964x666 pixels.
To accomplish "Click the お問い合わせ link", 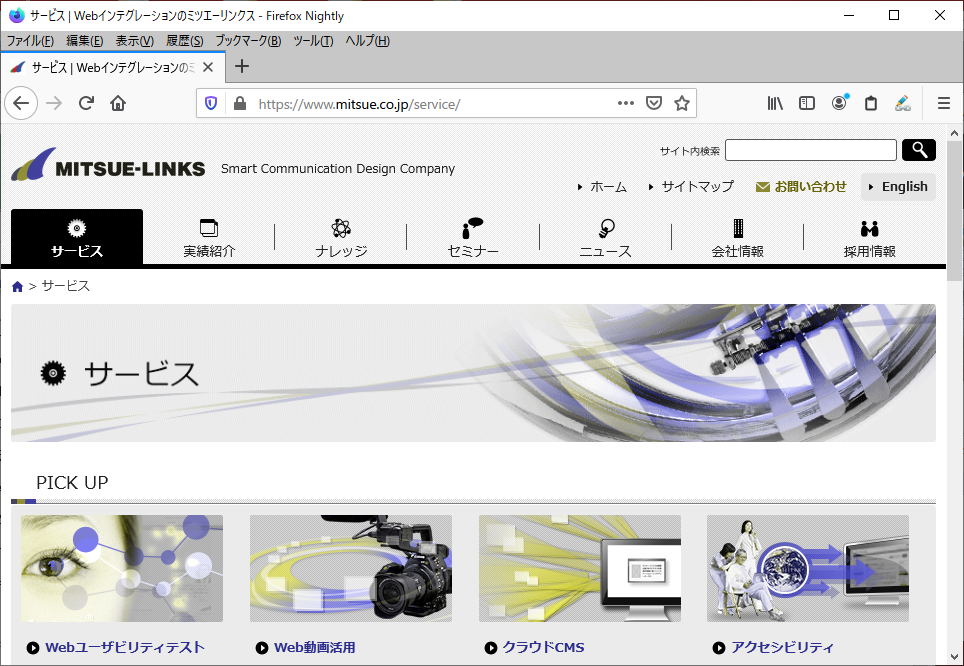I will pyautogui.click(x=801, y=187).
